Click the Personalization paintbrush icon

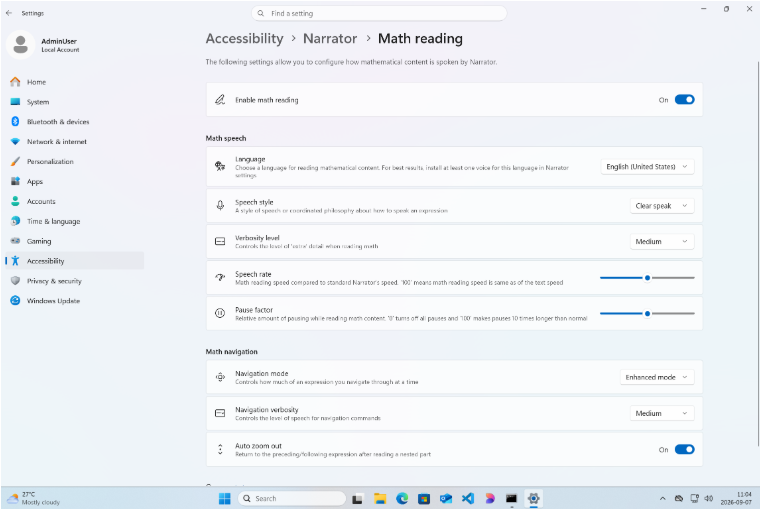click(x=15, y=161)
